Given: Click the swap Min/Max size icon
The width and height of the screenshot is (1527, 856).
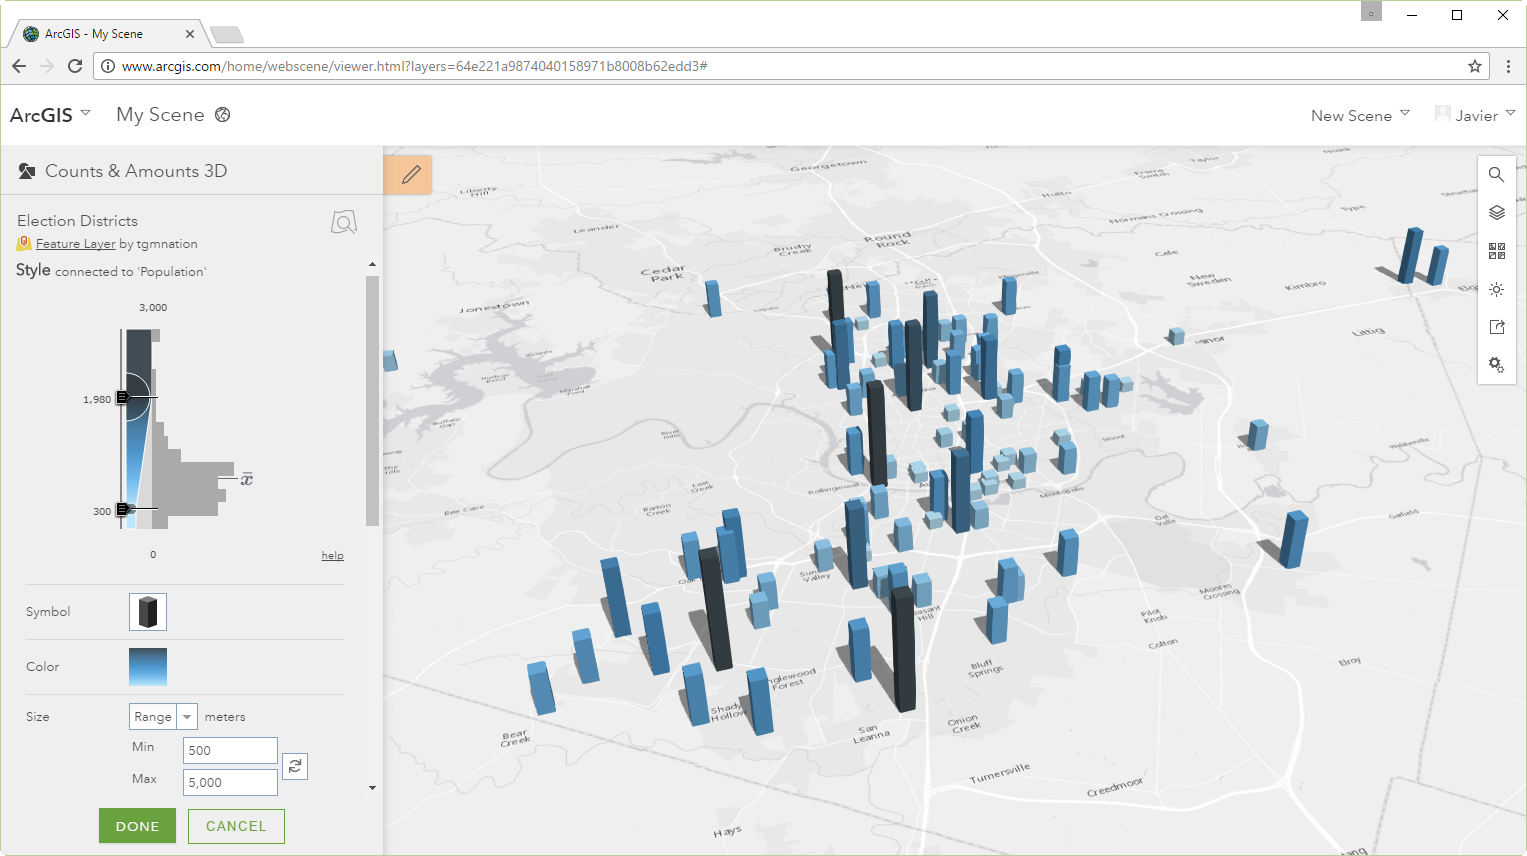Looking at the screenshot, I should pyautogui.click(x=295, y=767).
